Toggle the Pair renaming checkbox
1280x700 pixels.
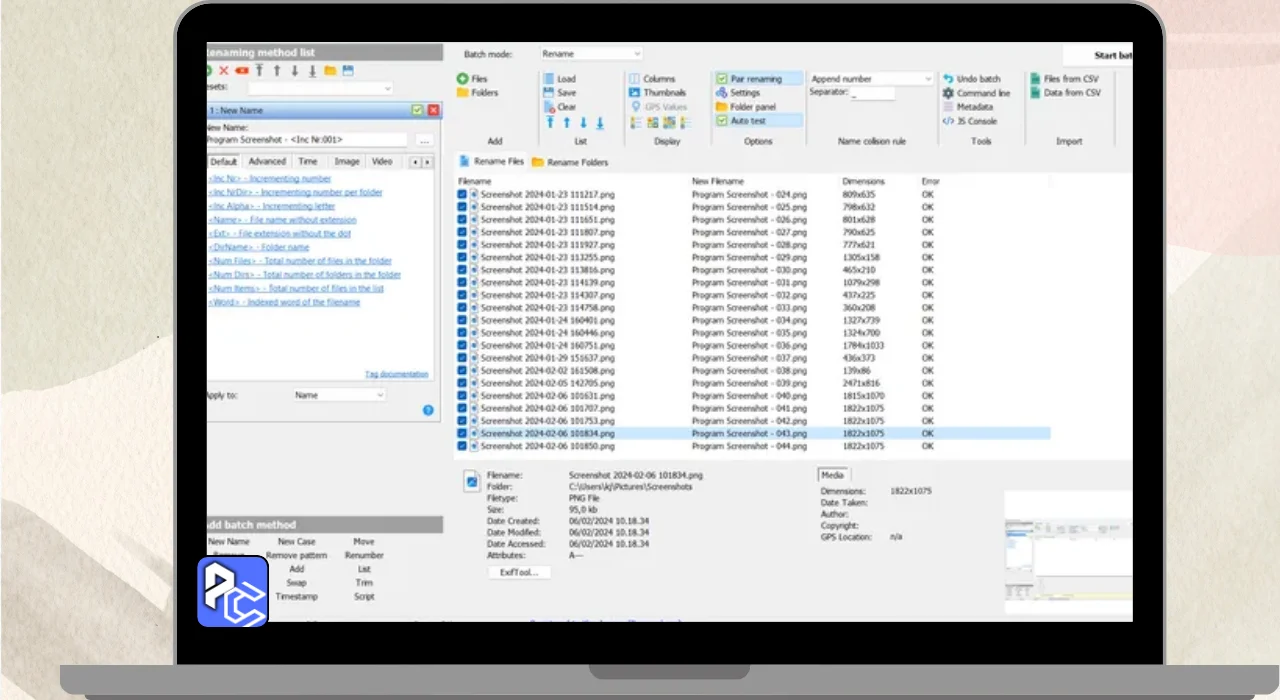click(722, 79)
